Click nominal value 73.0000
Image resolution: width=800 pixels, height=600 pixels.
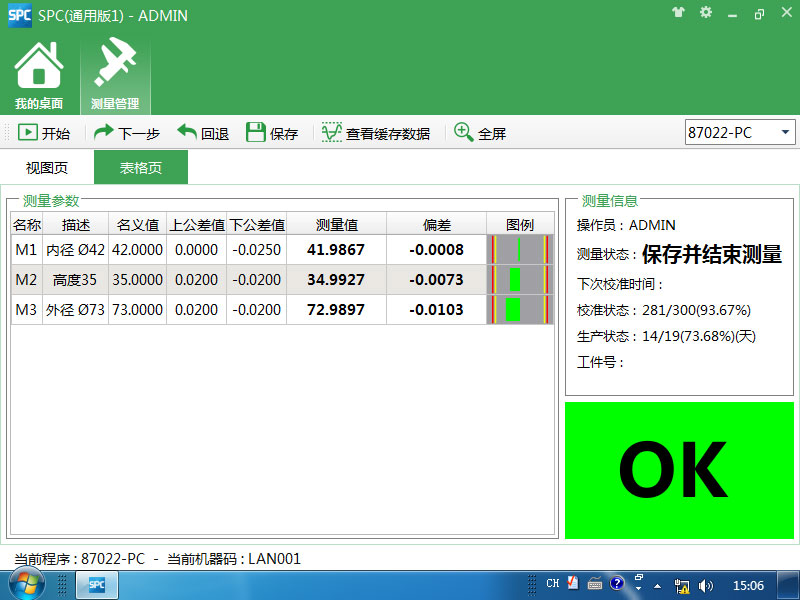[137, 310]
